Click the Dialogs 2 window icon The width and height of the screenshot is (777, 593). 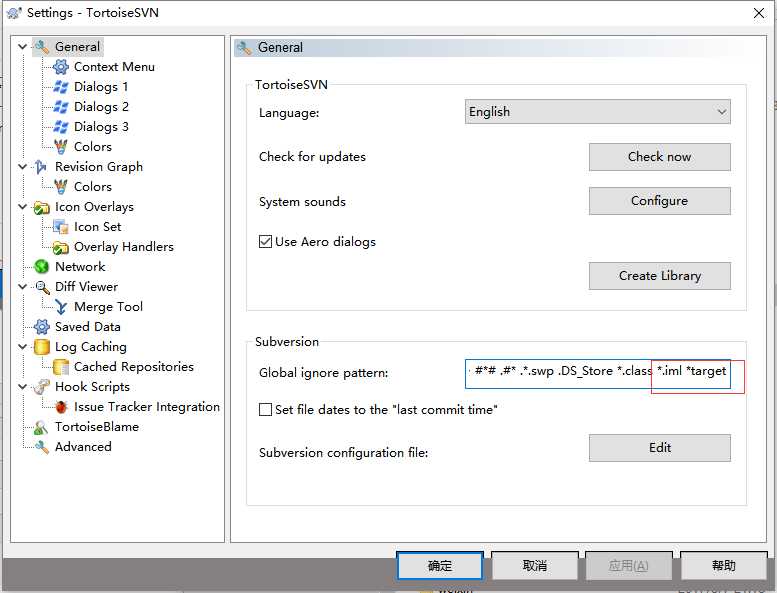pos(61,107)
